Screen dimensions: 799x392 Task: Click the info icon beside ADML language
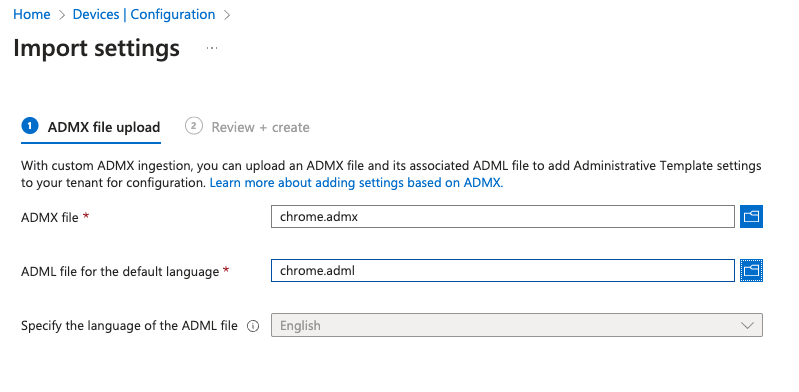coord(253,326)
